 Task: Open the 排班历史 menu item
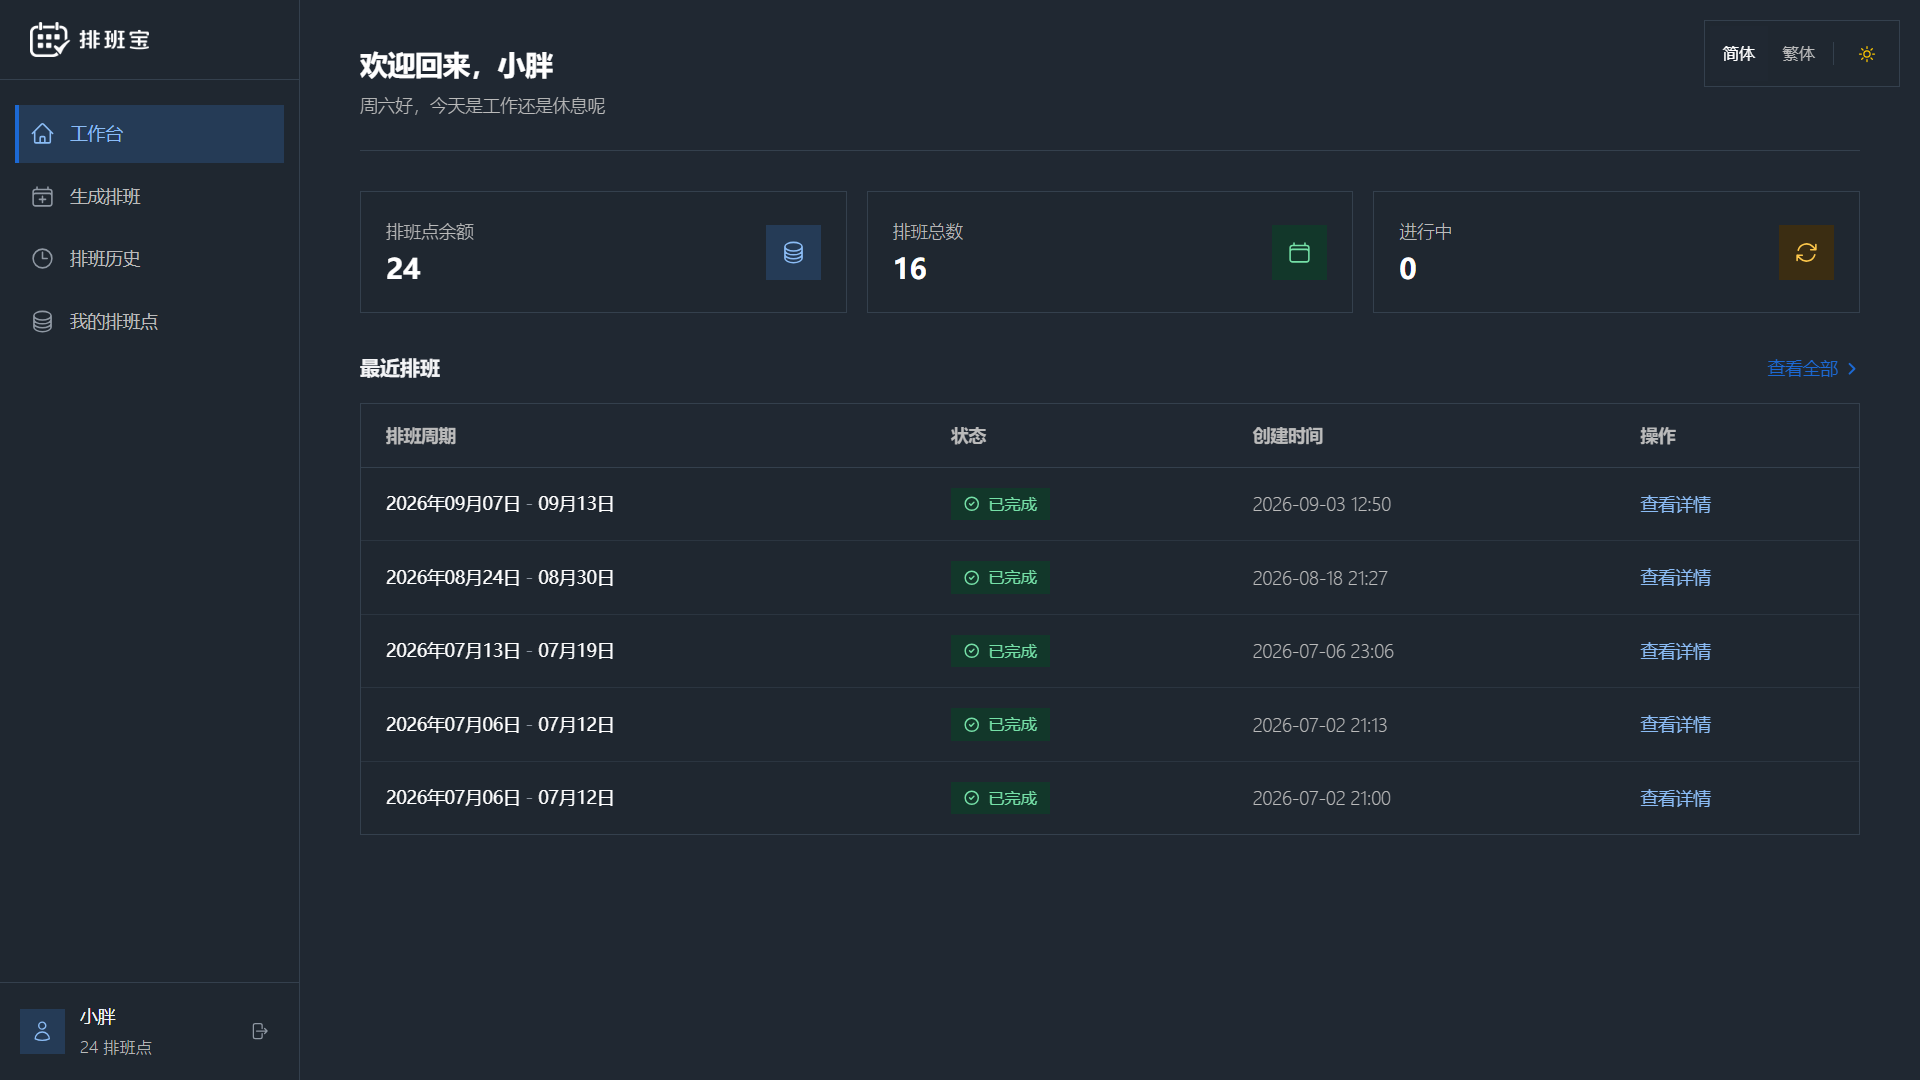(x=150, y=259)
